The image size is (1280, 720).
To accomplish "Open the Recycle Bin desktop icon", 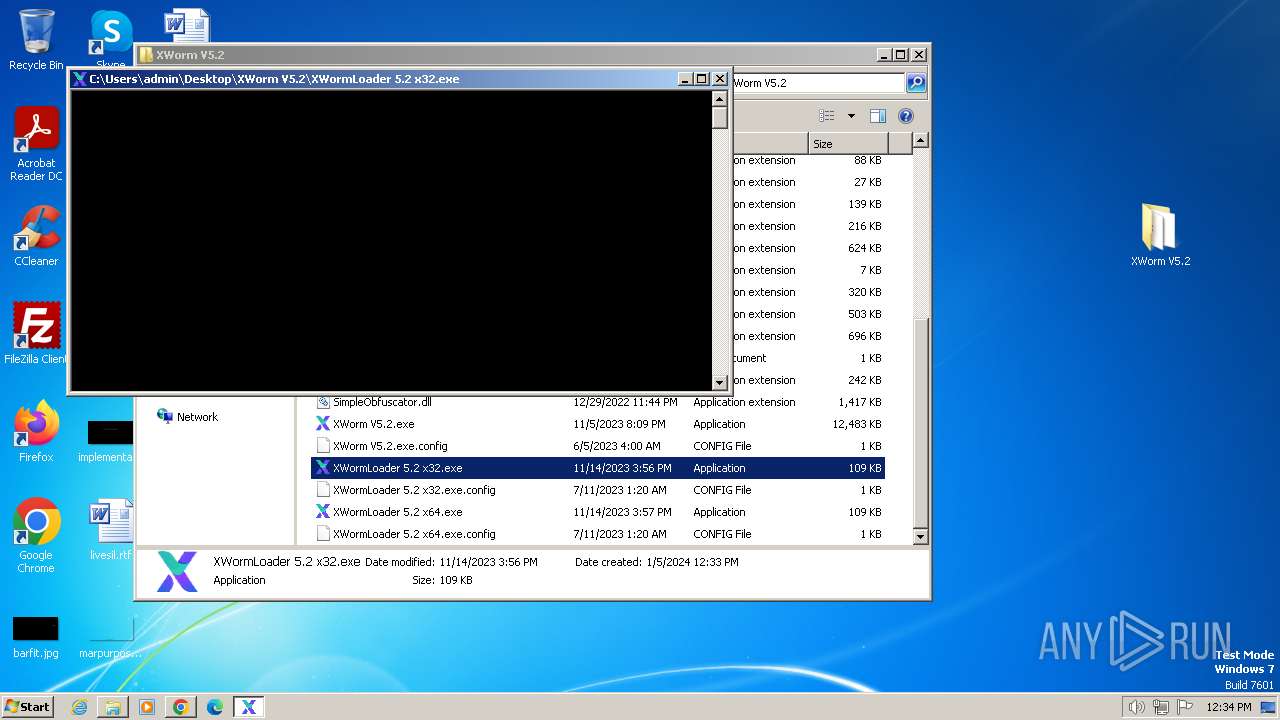I will [x=36, y=40].
